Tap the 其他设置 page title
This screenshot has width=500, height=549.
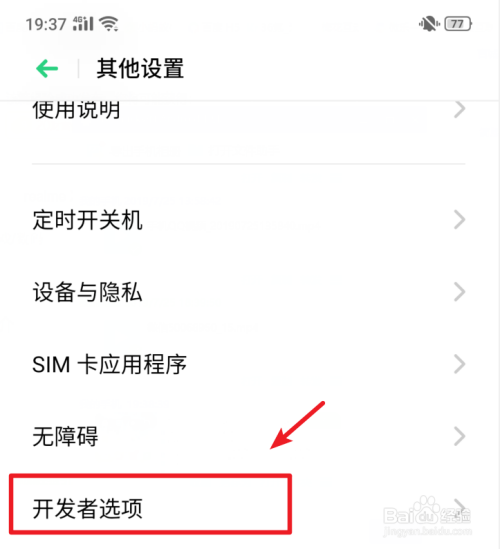pyautogui.click(x=140, y=68)
